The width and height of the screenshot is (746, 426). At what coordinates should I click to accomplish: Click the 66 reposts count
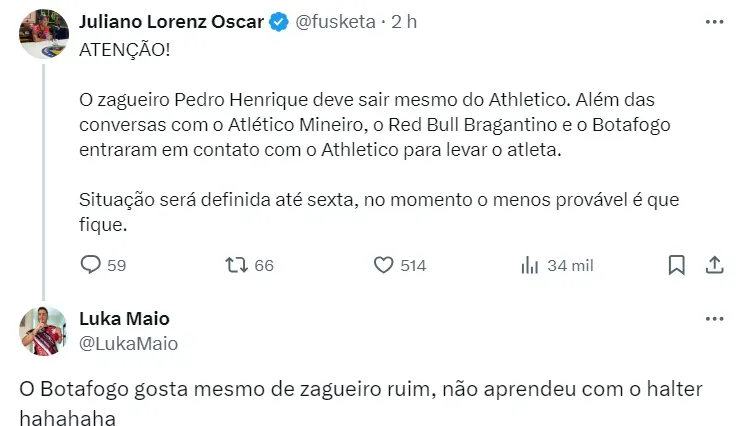pyautogui.click(x=264, y=265)
